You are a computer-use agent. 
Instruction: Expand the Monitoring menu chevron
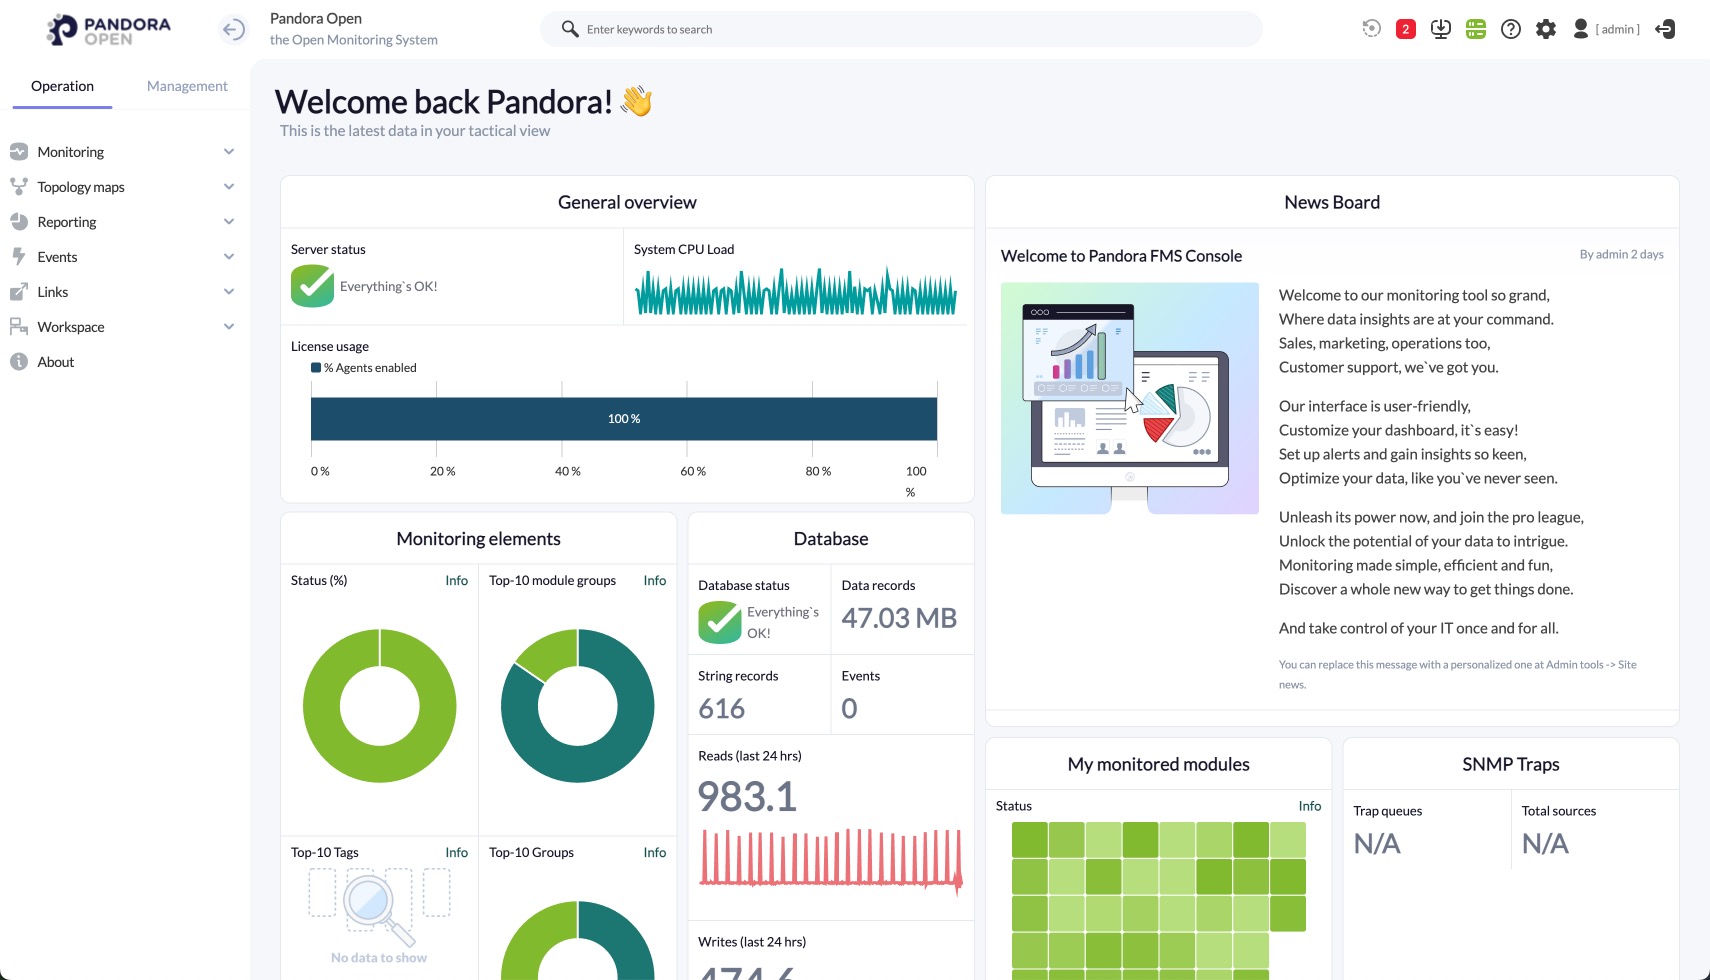[229, 151]
